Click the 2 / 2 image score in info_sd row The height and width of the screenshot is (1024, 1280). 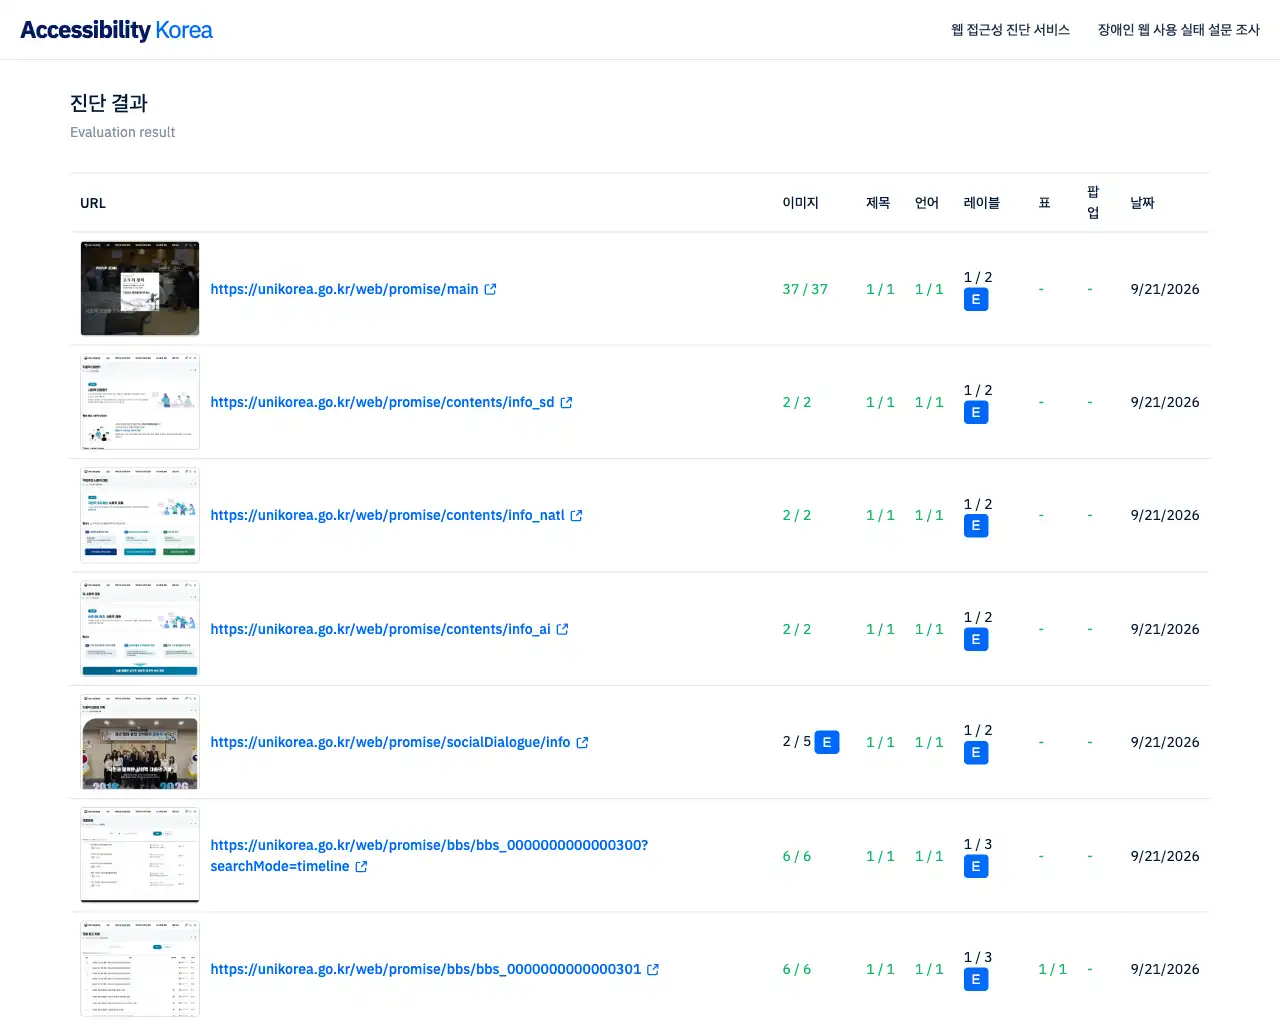coord(797,402)
